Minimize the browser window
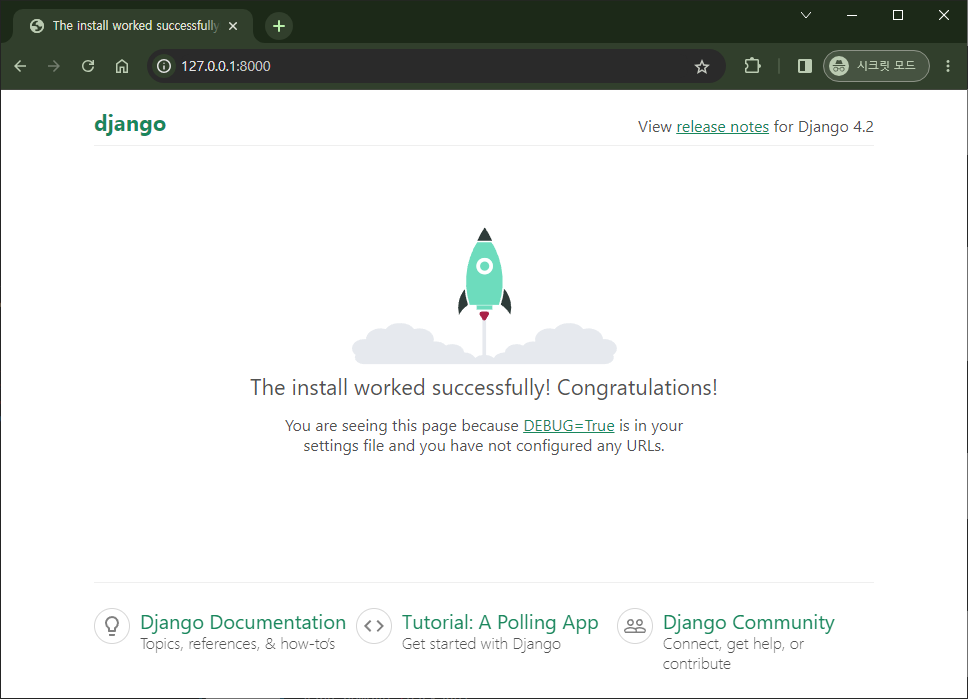Screen dimensions: 968x699 852,15
